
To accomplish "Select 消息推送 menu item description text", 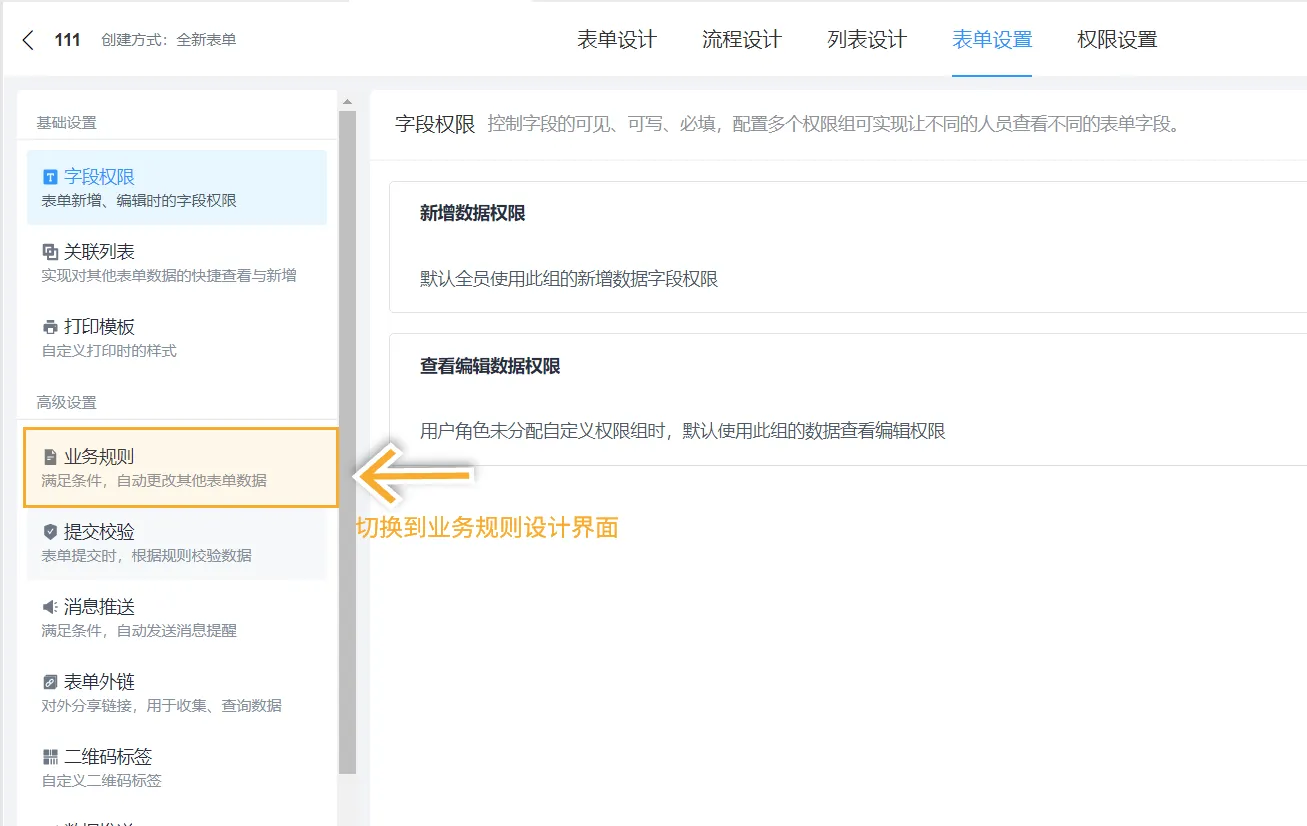I will click(x=139, y=630).
